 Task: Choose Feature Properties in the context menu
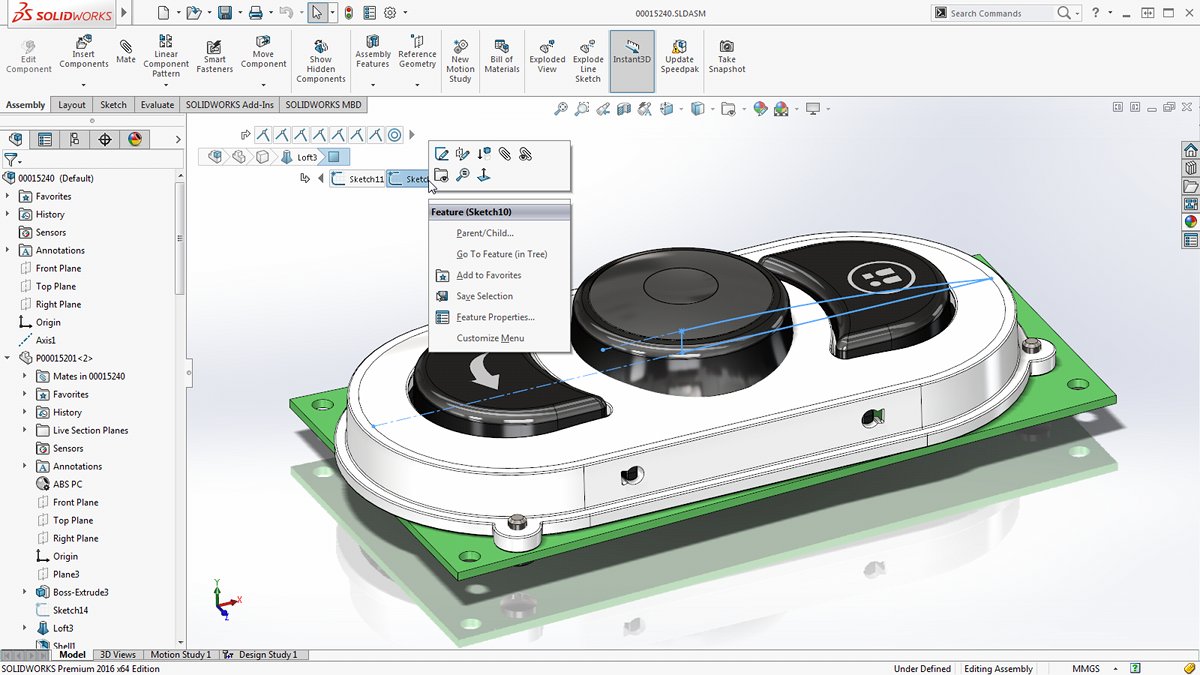tap(496, 317)
